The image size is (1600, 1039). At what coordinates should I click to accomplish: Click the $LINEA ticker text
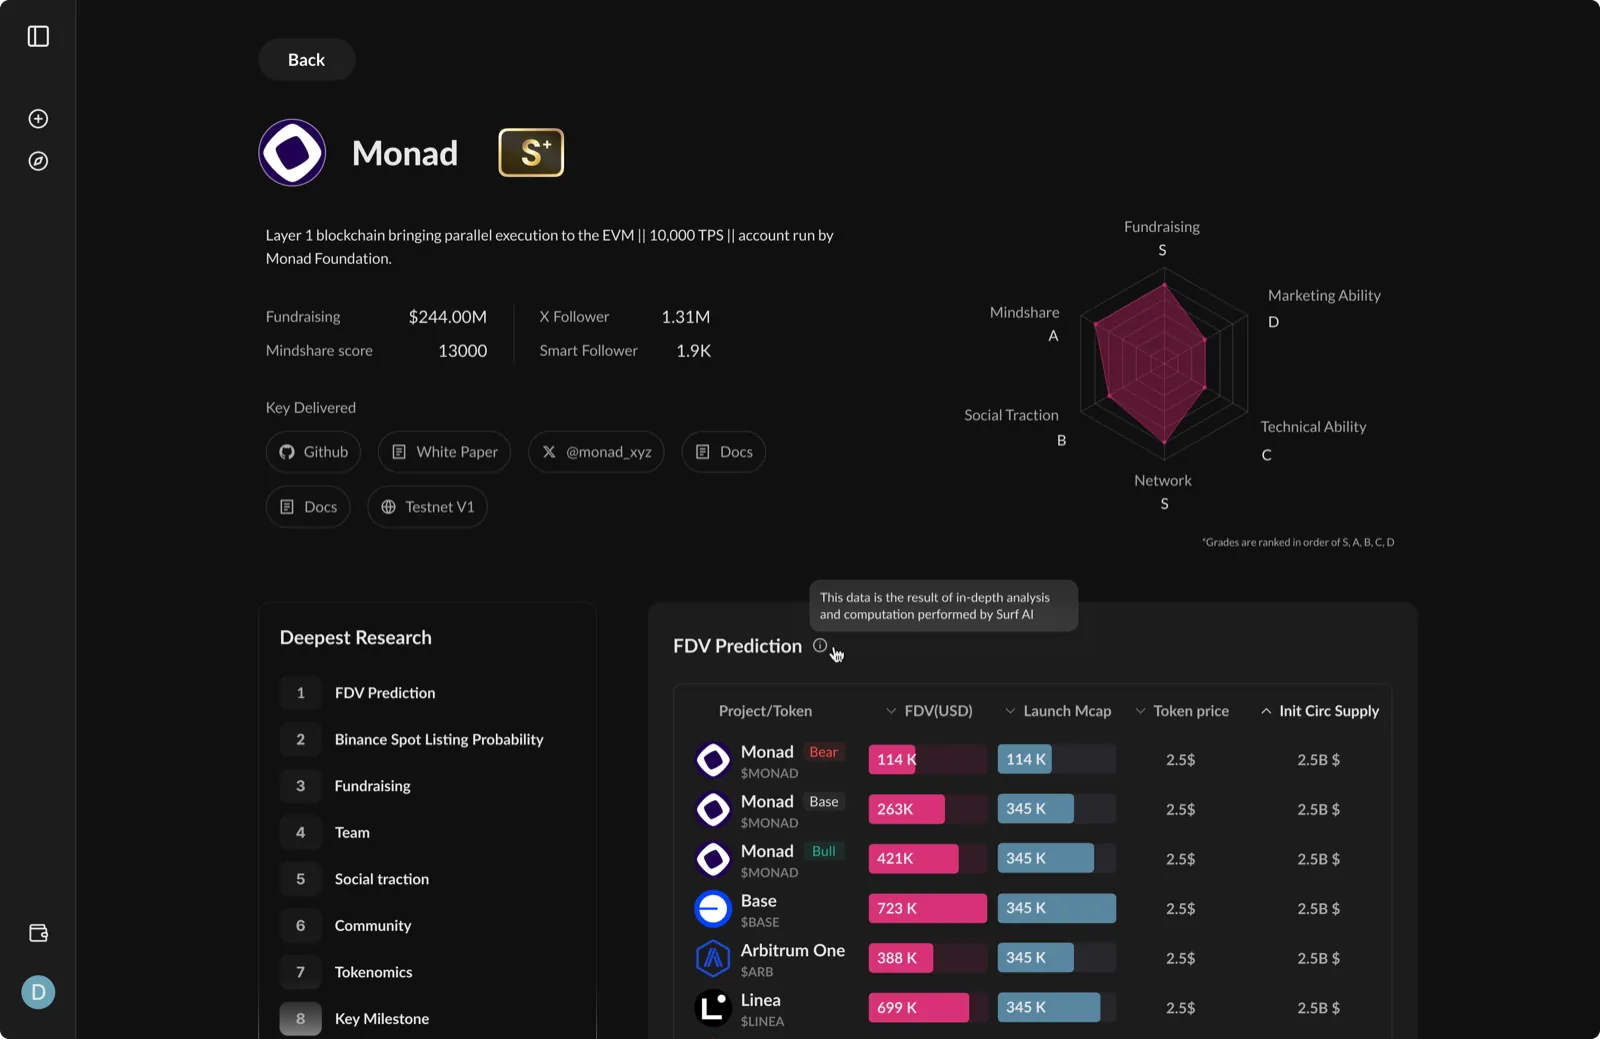762,1022
